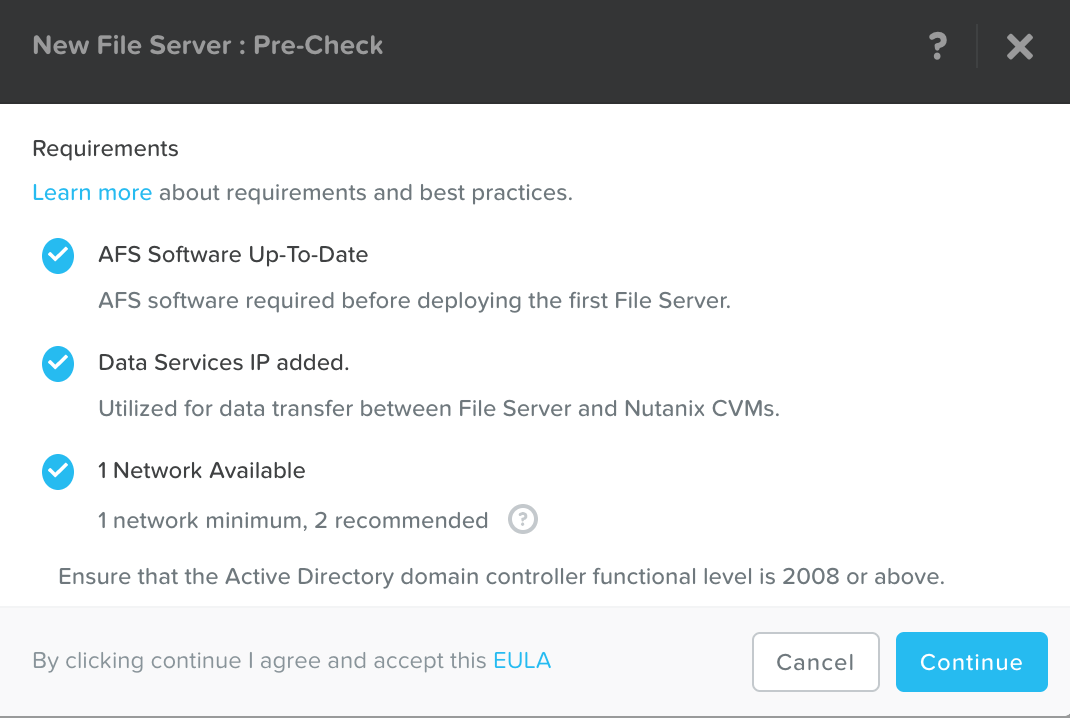1070x718 pixels.
Task: Click the 'By clicking continue I agree' text
Action: (260, 660)
